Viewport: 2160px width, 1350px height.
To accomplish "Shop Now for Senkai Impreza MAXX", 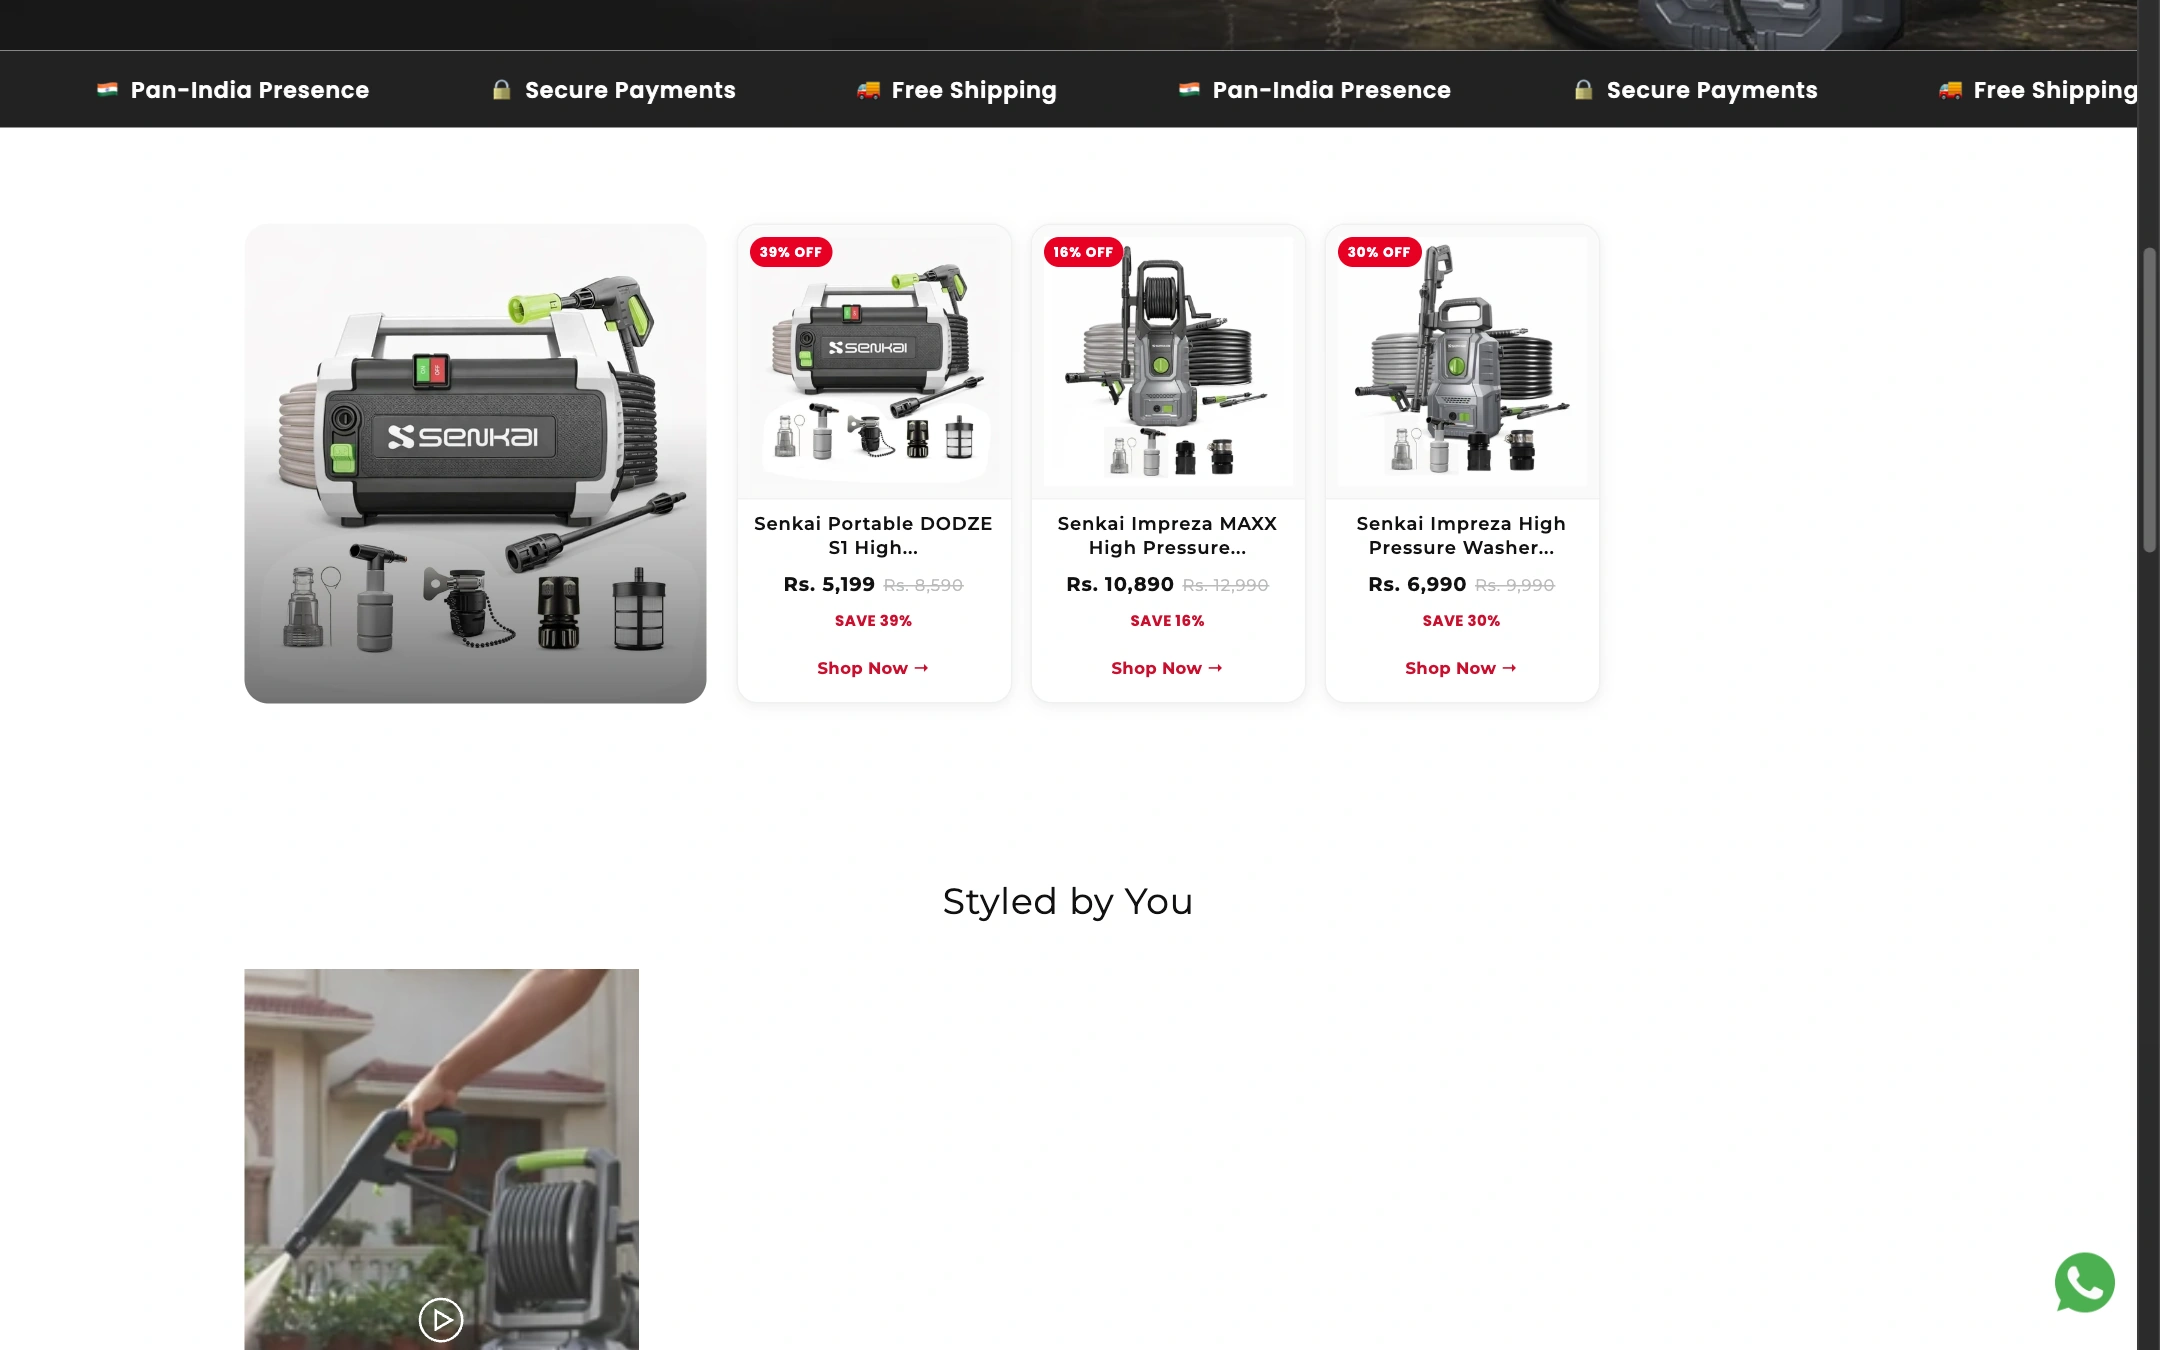I will point(1167,668).
